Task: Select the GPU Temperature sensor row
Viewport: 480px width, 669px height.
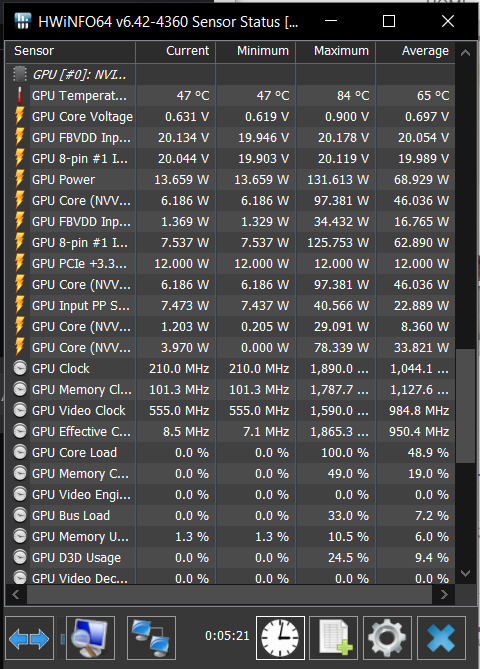Action: tap(230, 95)
